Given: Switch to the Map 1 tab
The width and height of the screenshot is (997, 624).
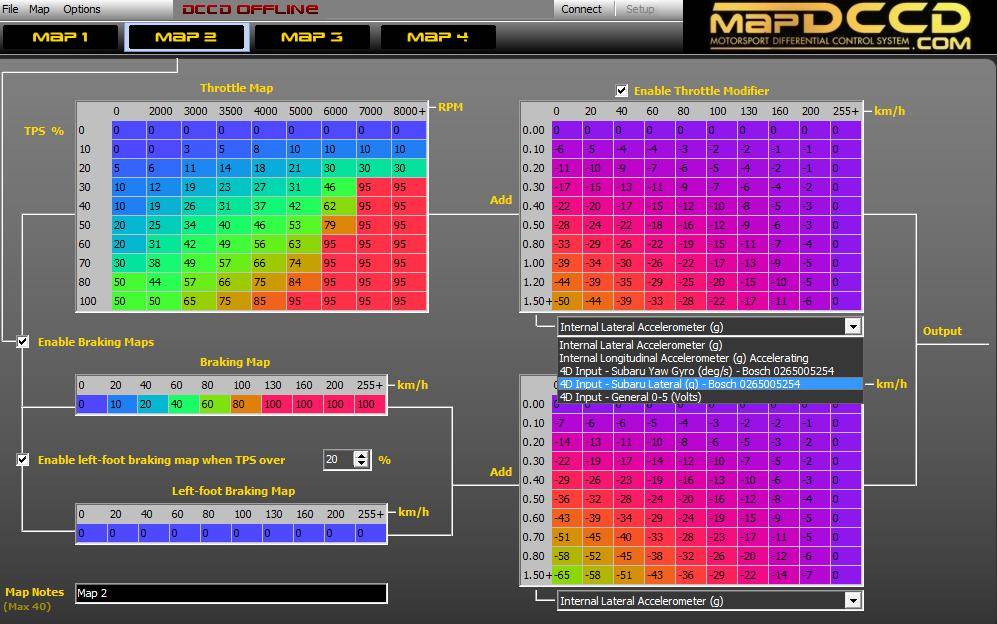Looking at the screenshot, I should (60, 36).
